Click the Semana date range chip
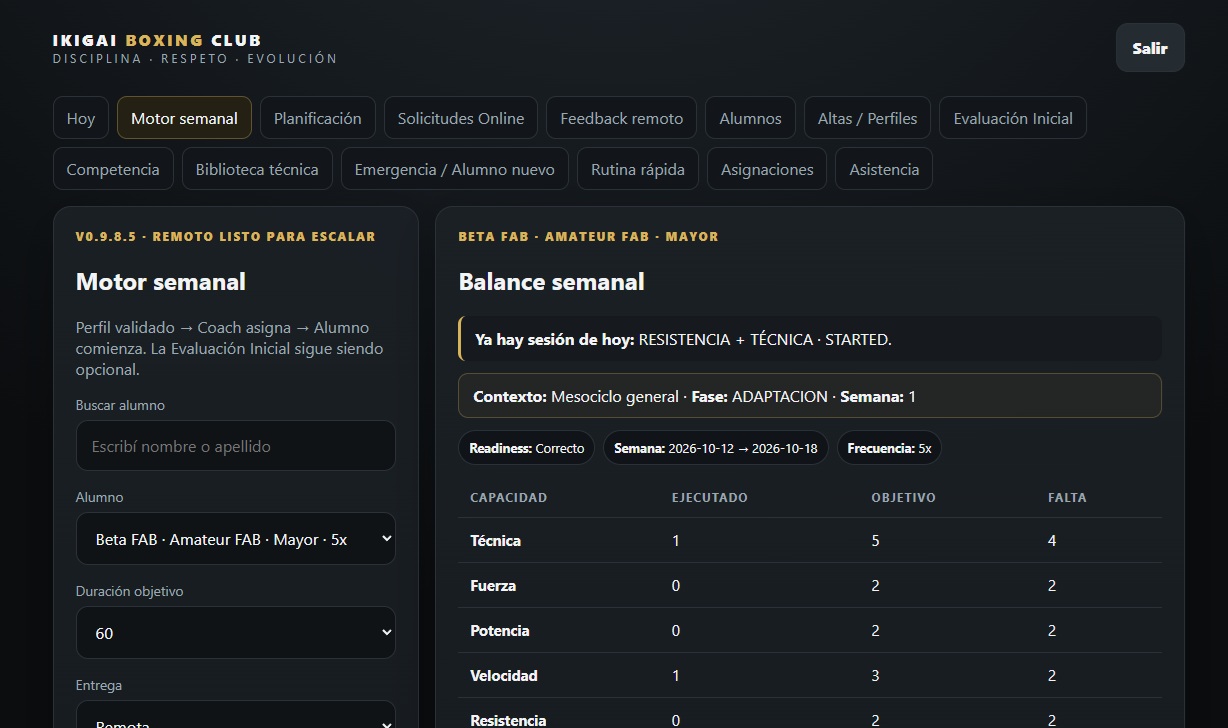1228x728 pixels. (x=716, y=448)
